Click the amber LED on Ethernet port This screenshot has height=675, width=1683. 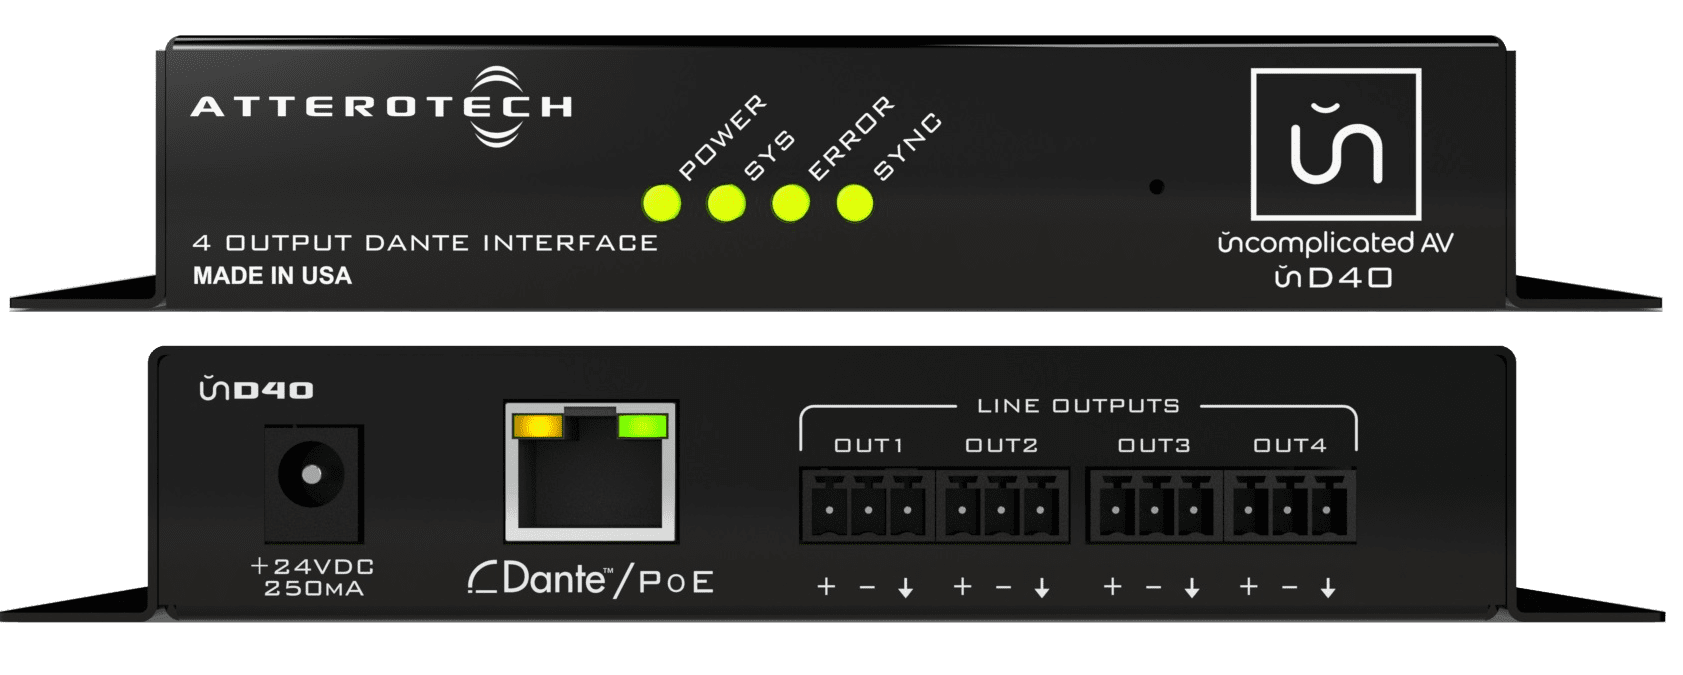[537, 427]
